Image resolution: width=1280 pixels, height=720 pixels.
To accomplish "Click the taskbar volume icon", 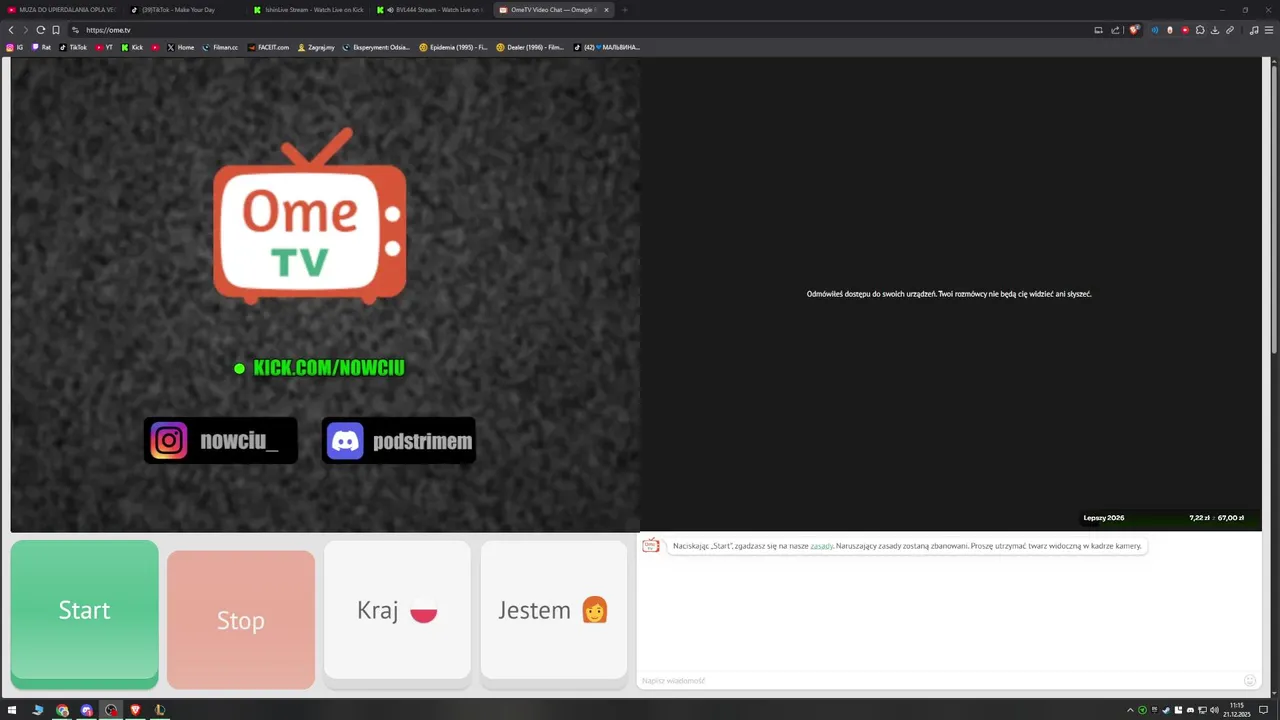I will (1214, 710).
